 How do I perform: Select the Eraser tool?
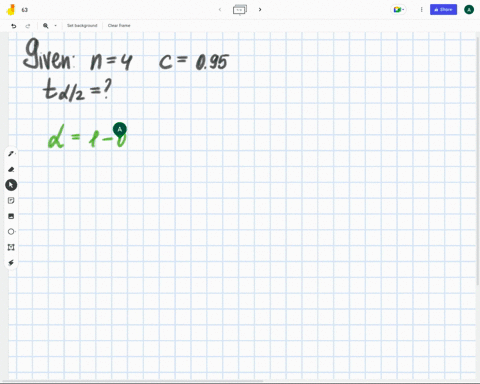(x=11, y=169)
